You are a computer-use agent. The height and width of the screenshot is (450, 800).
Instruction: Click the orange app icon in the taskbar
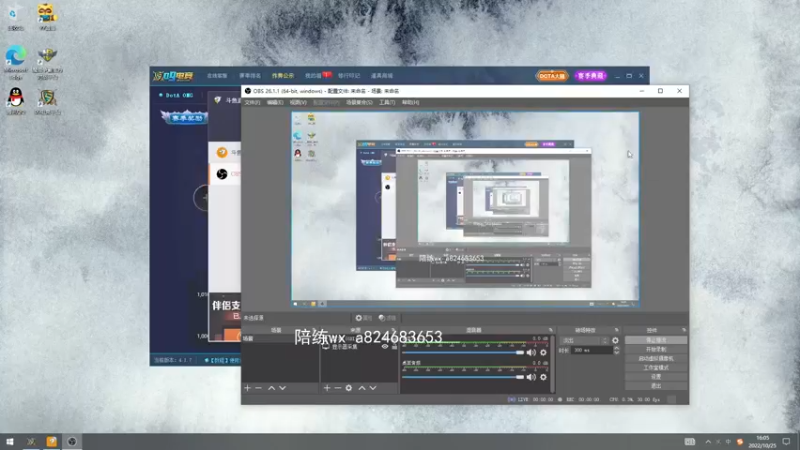pyautogui.click(x=52, y=441)
